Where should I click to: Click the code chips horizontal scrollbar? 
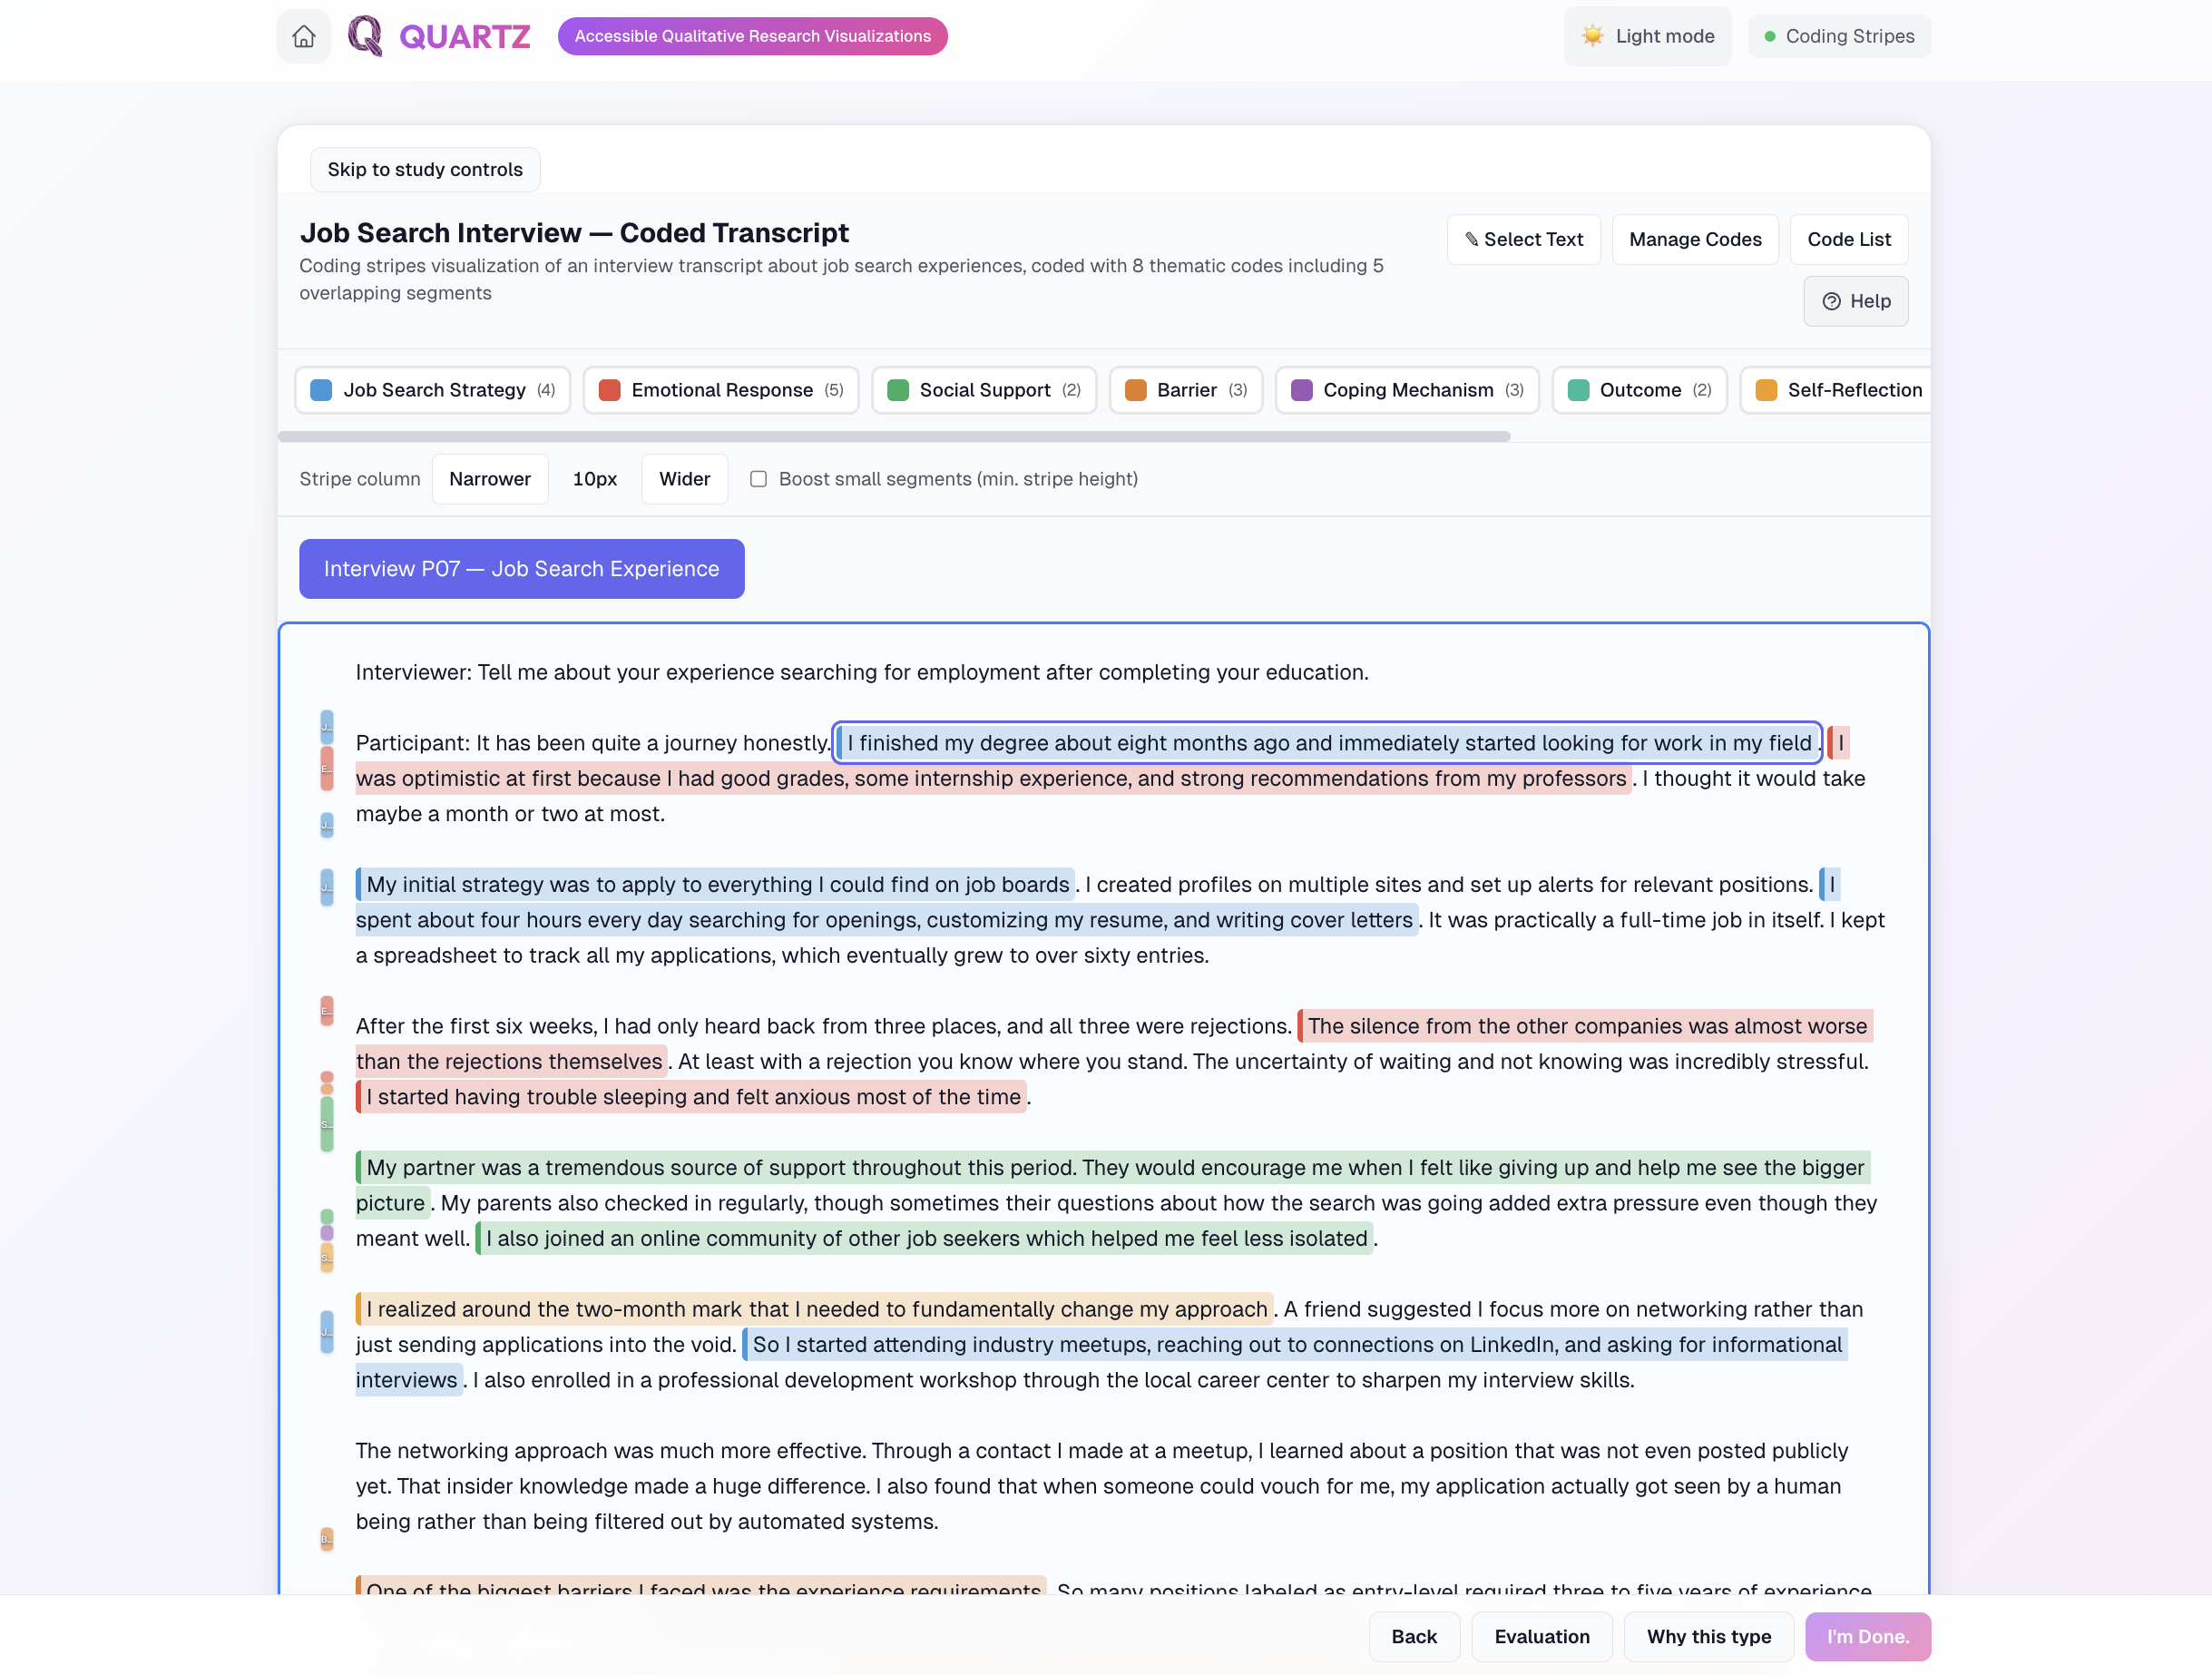[894, 436]
